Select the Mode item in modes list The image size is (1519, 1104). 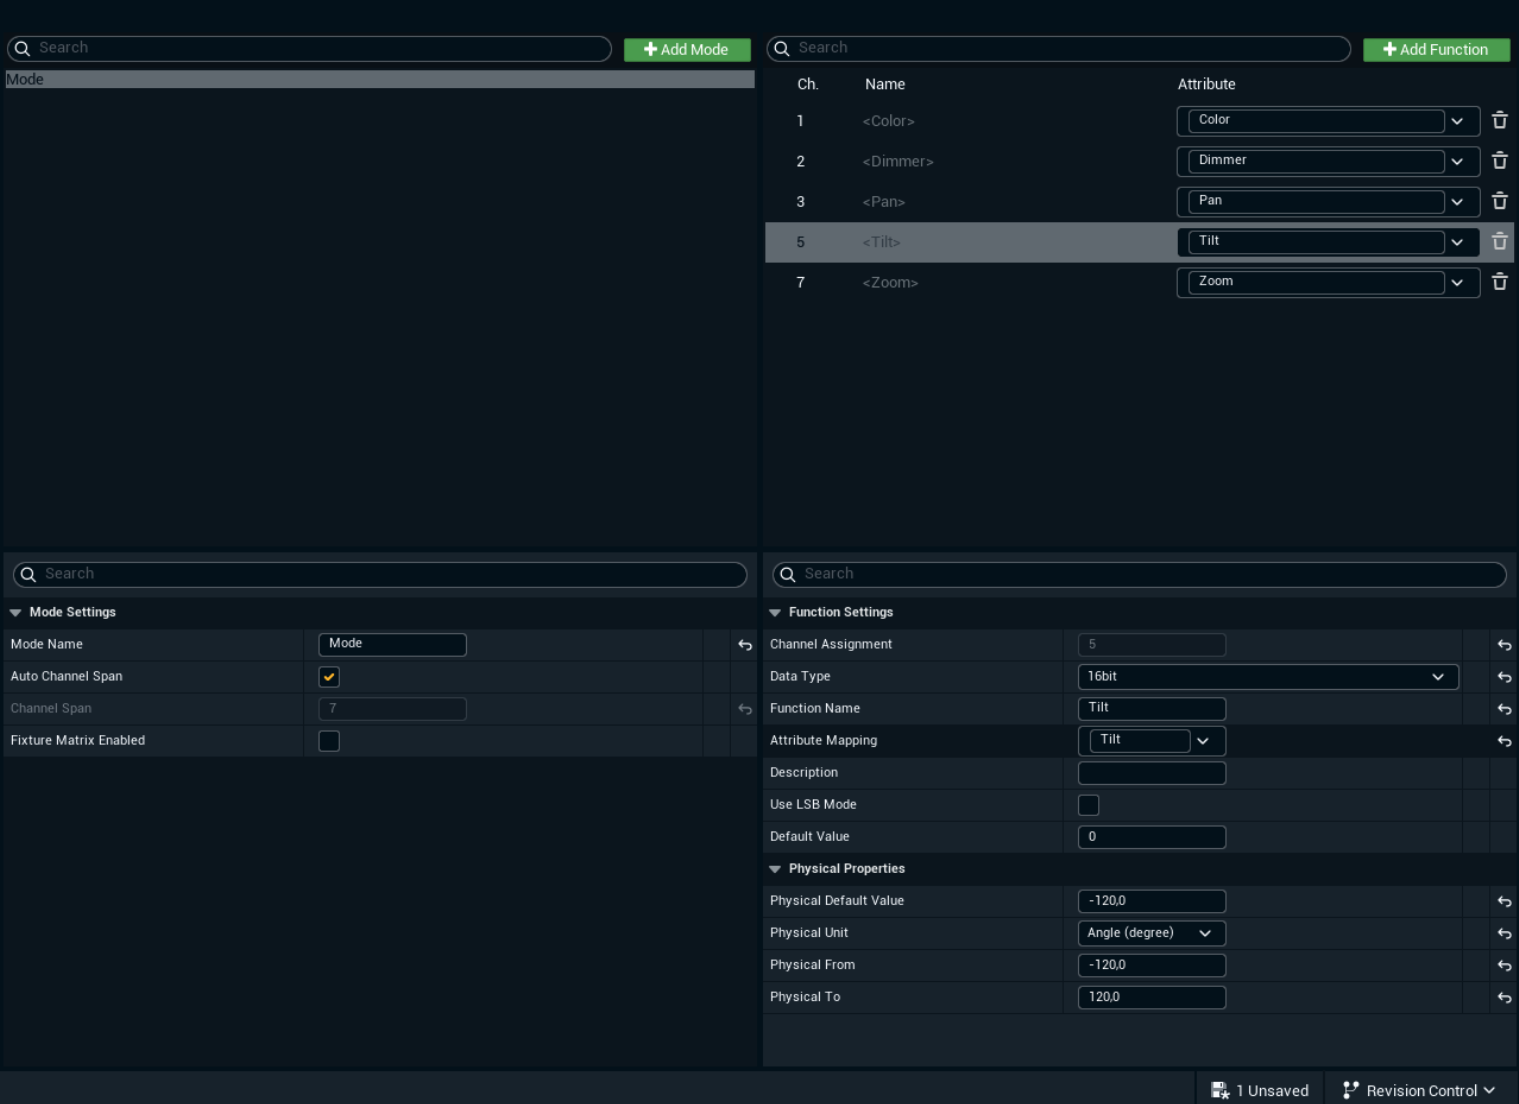379,79
